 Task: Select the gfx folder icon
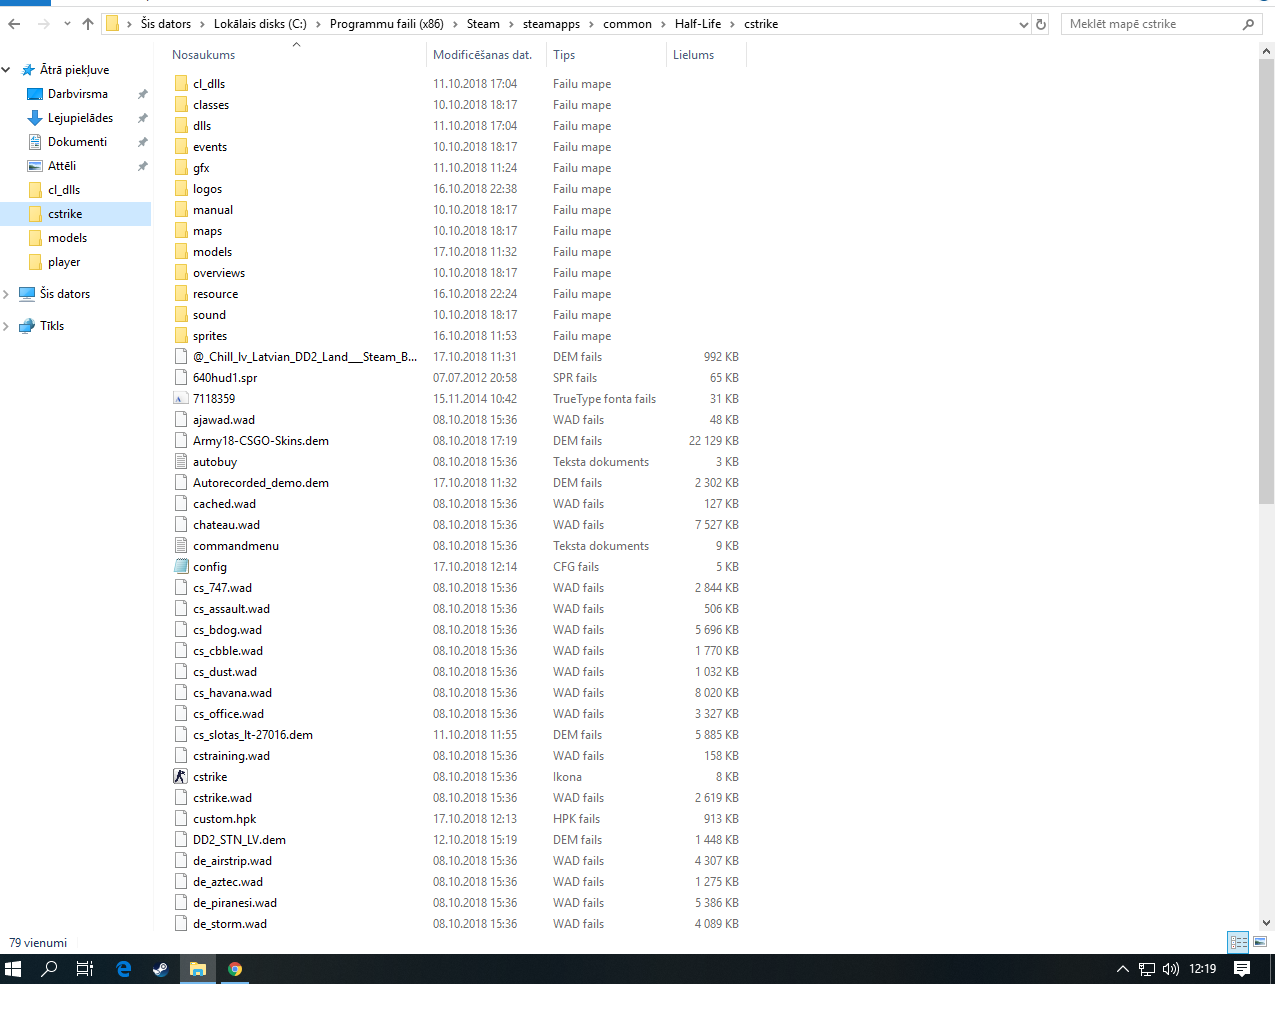tap(181, 168)
